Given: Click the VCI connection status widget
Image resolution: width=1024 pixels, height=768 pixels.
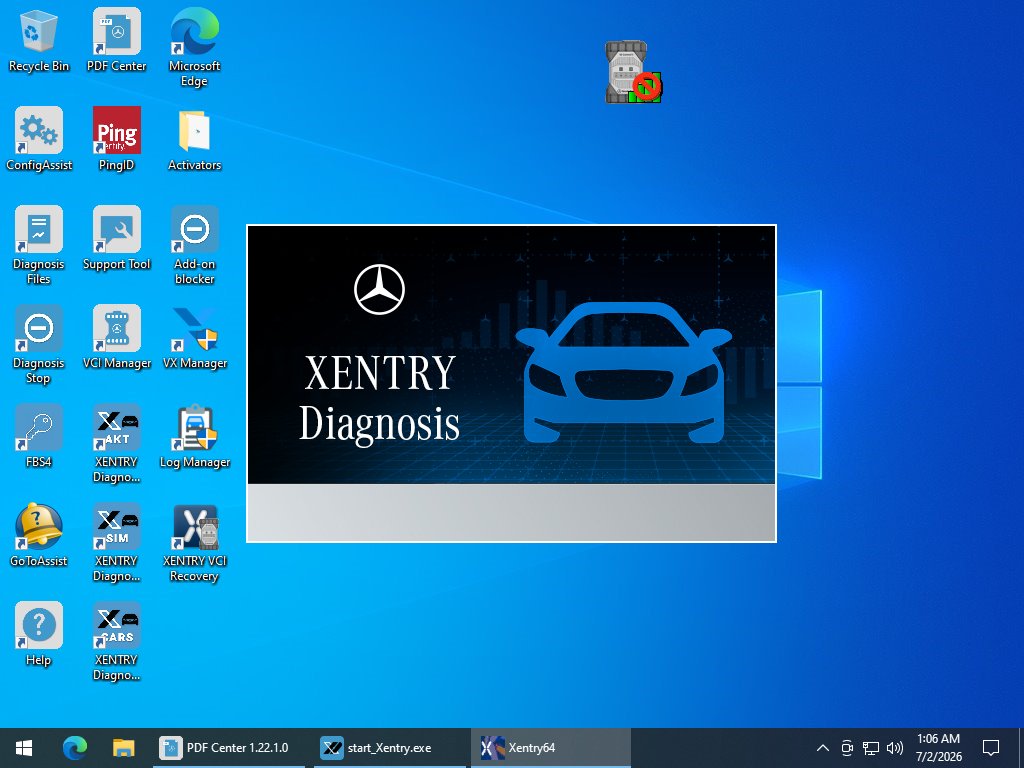Looking at the screenshot, I should (633, 72).
